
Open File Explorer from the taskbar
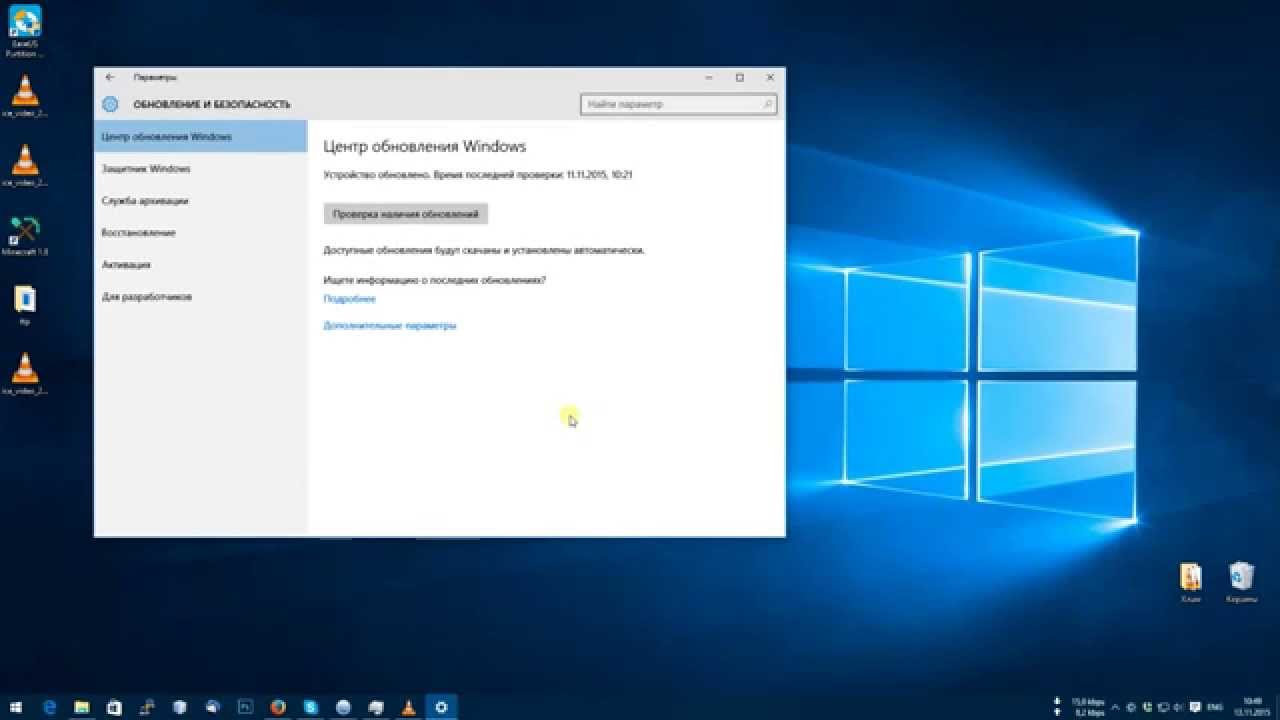(x=82, y=707)
